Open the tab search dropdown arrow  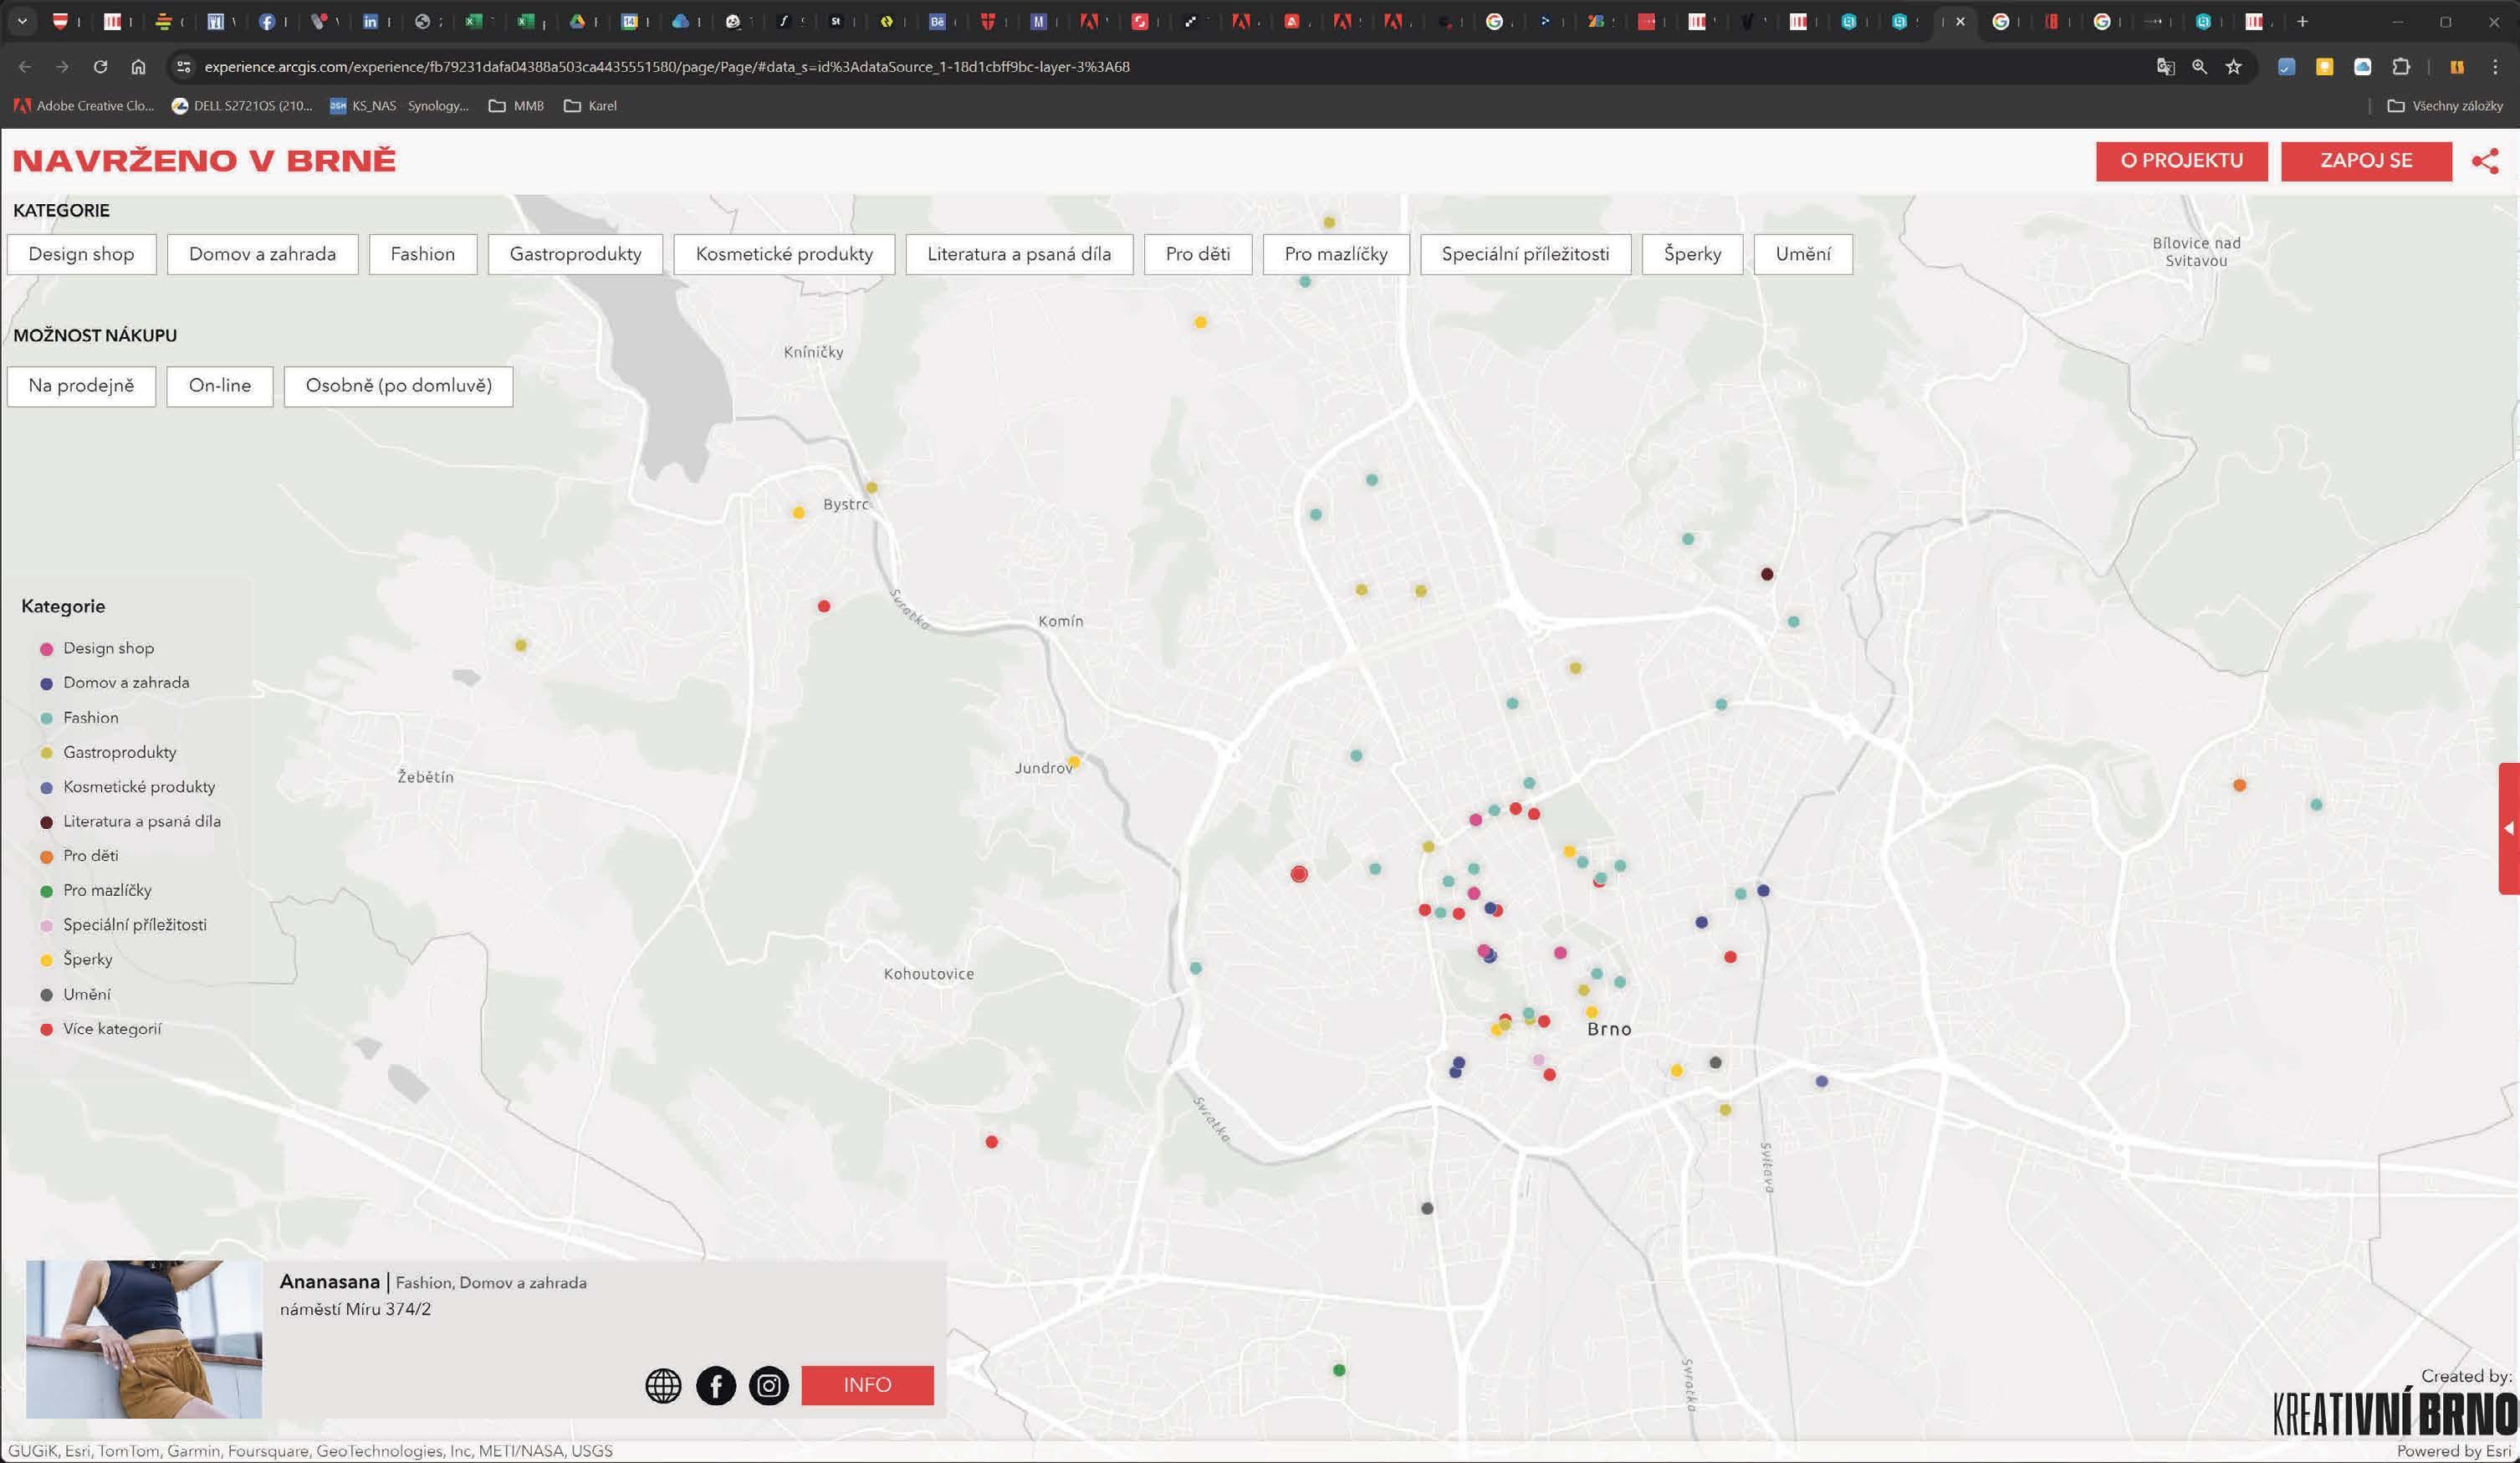pos(22,21)
